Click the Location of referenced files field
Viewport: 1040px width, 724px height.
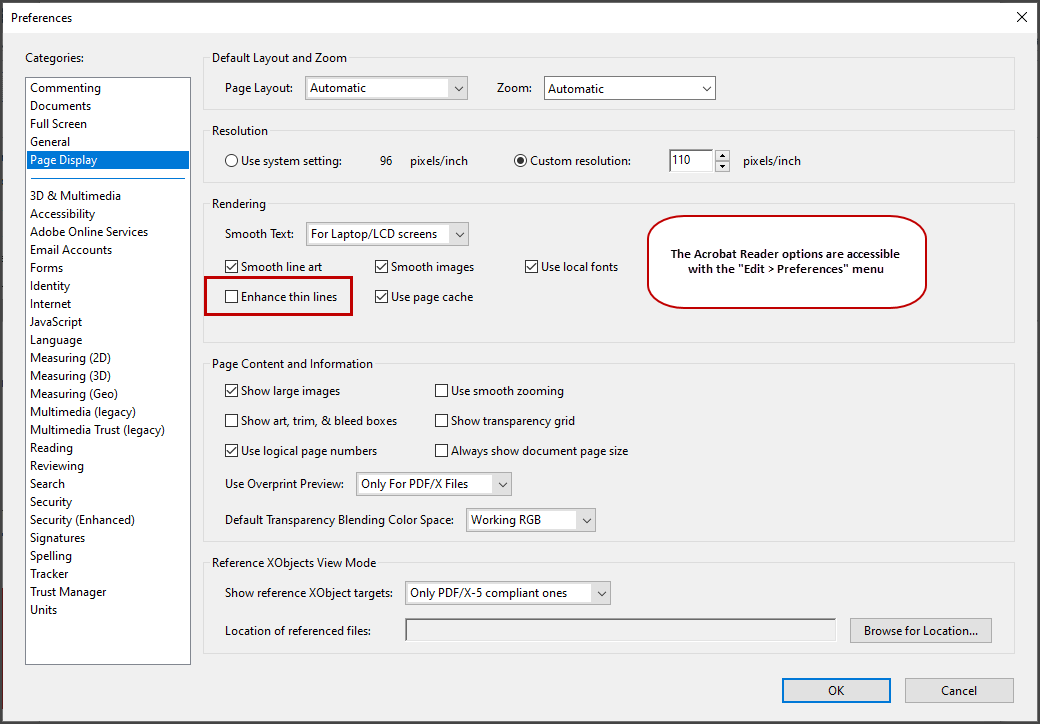click(x=620, y=631)
